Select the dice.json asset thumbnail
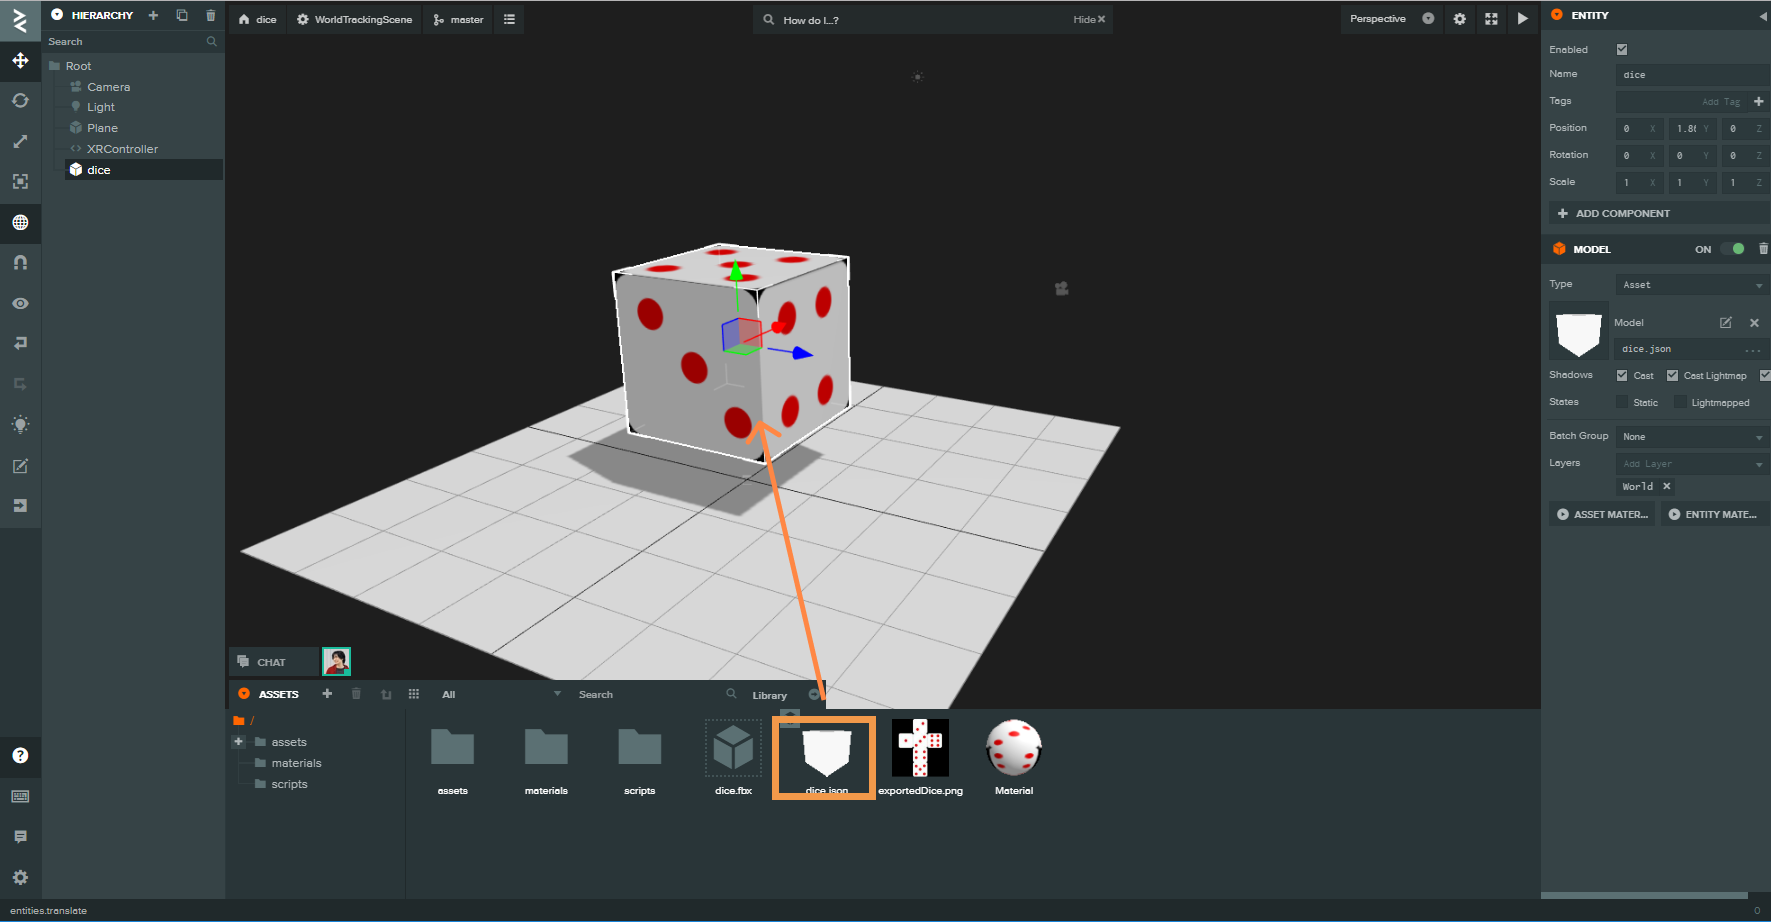 pyautogui.click(x=823, y=750)
